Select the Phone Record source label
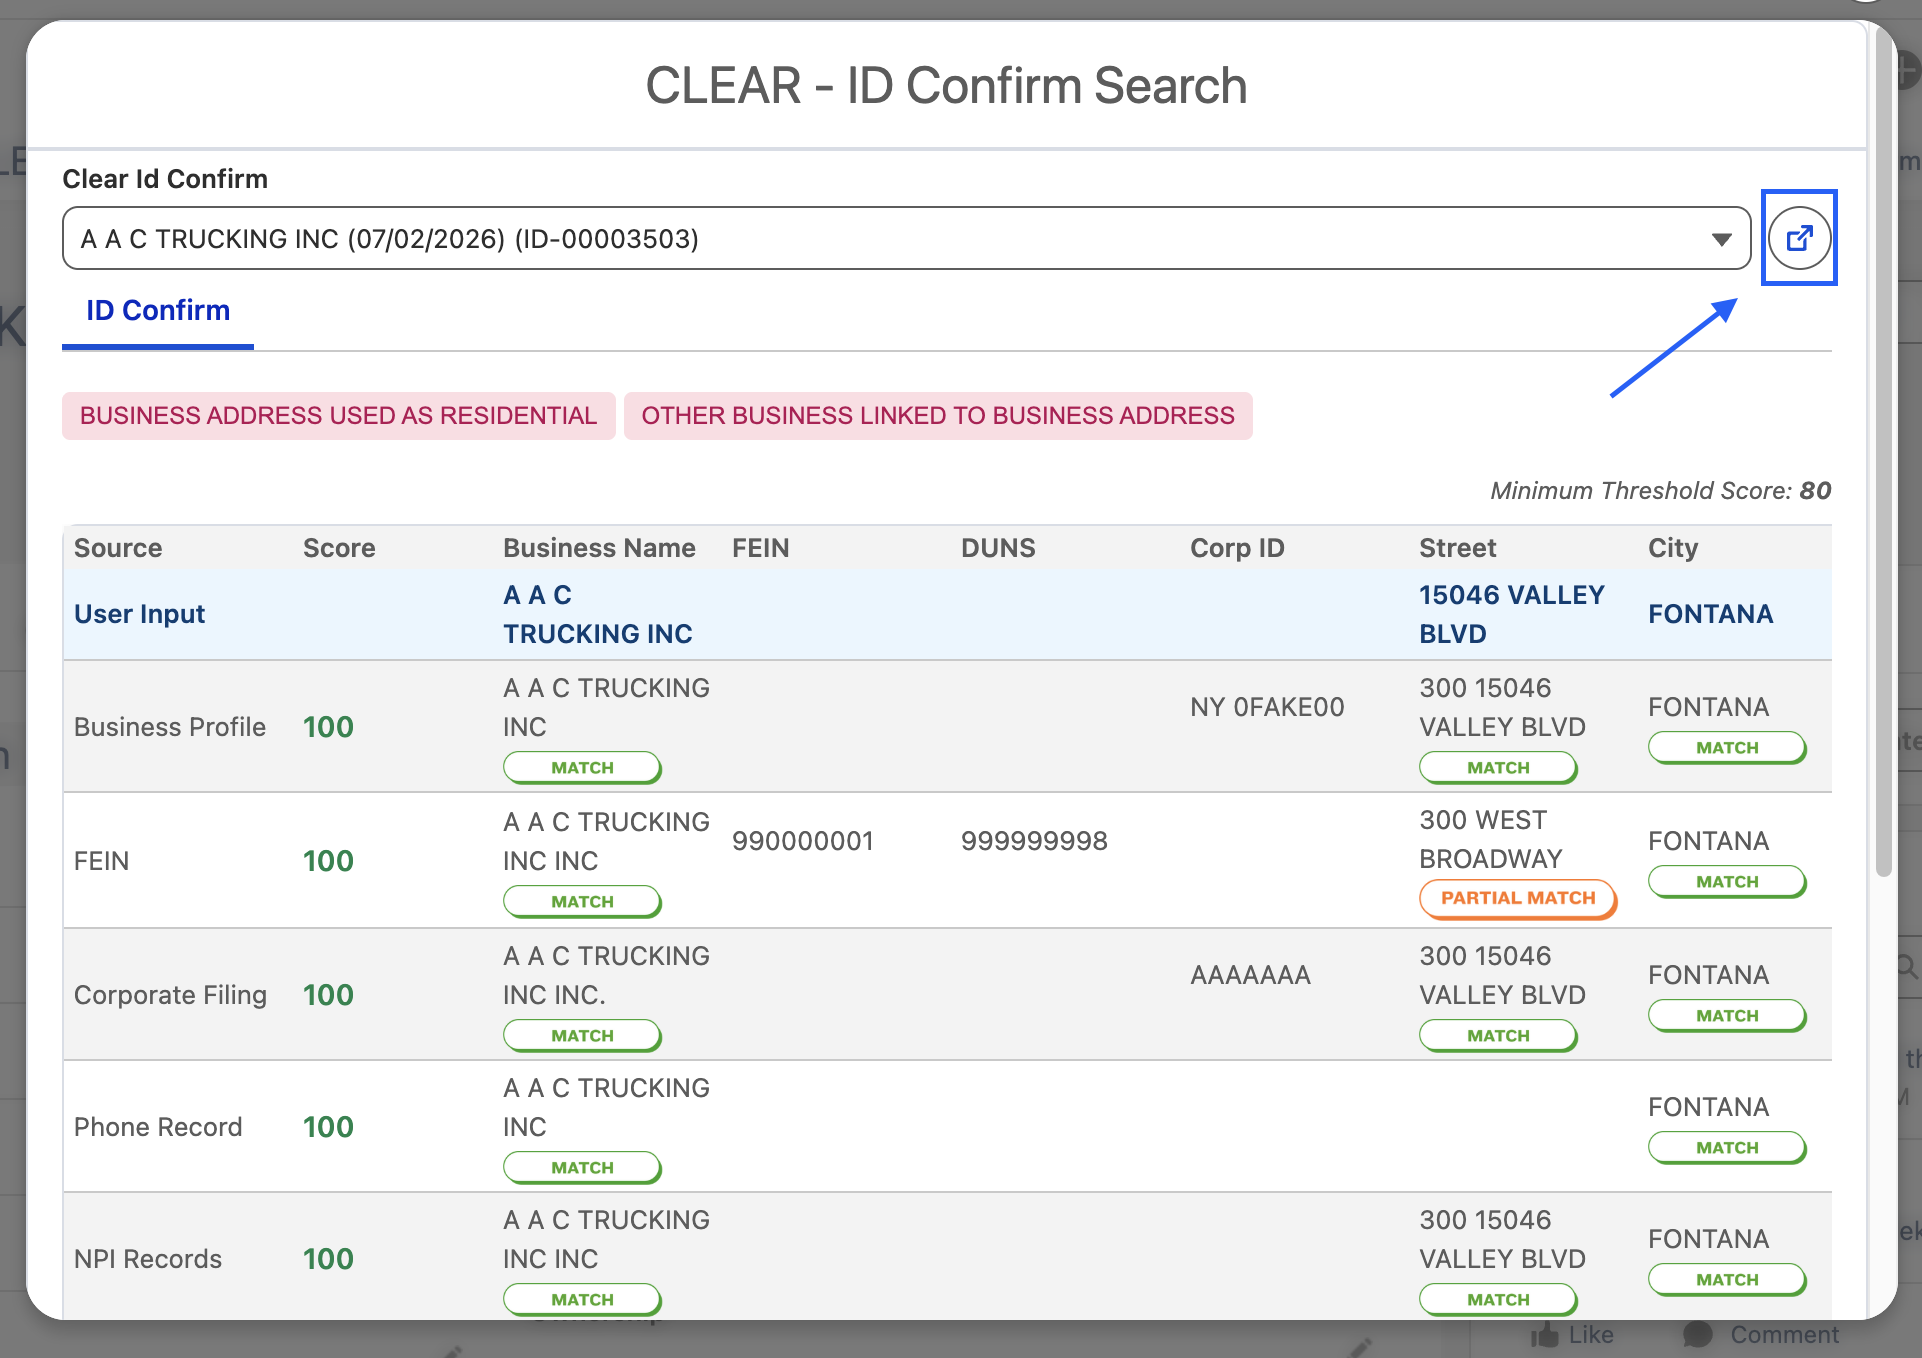Viewport: 1922px width, 1358px height. click(158, 1127)
